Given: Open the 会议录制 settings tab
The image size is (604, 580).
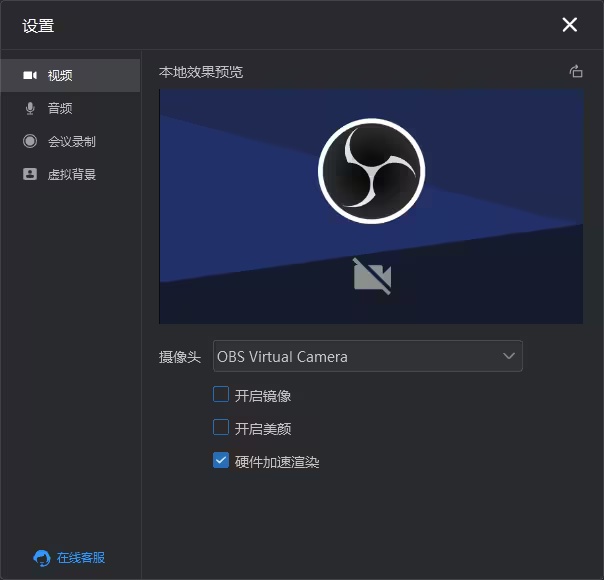Looking at the screenshot, I should point(72,141).
